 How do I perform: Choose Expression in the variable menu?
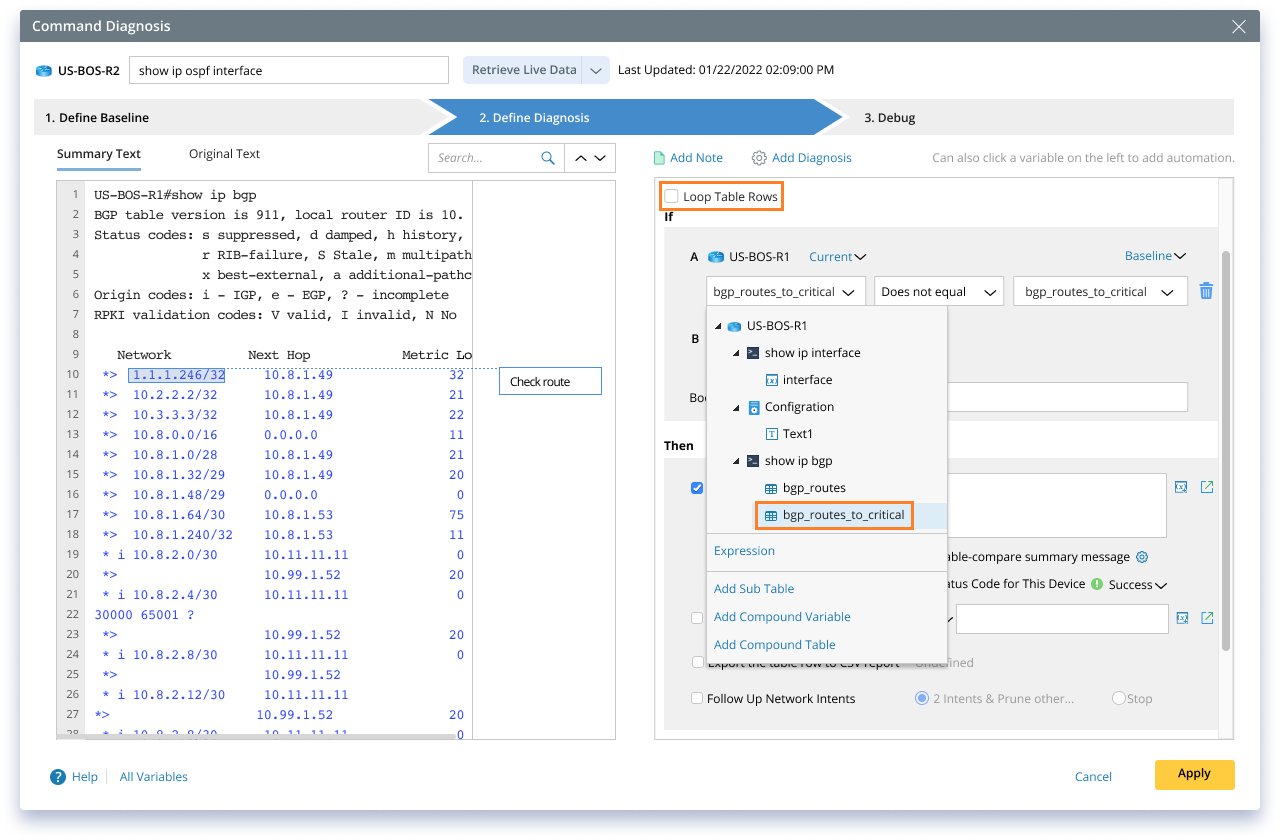tap(744, 551)
